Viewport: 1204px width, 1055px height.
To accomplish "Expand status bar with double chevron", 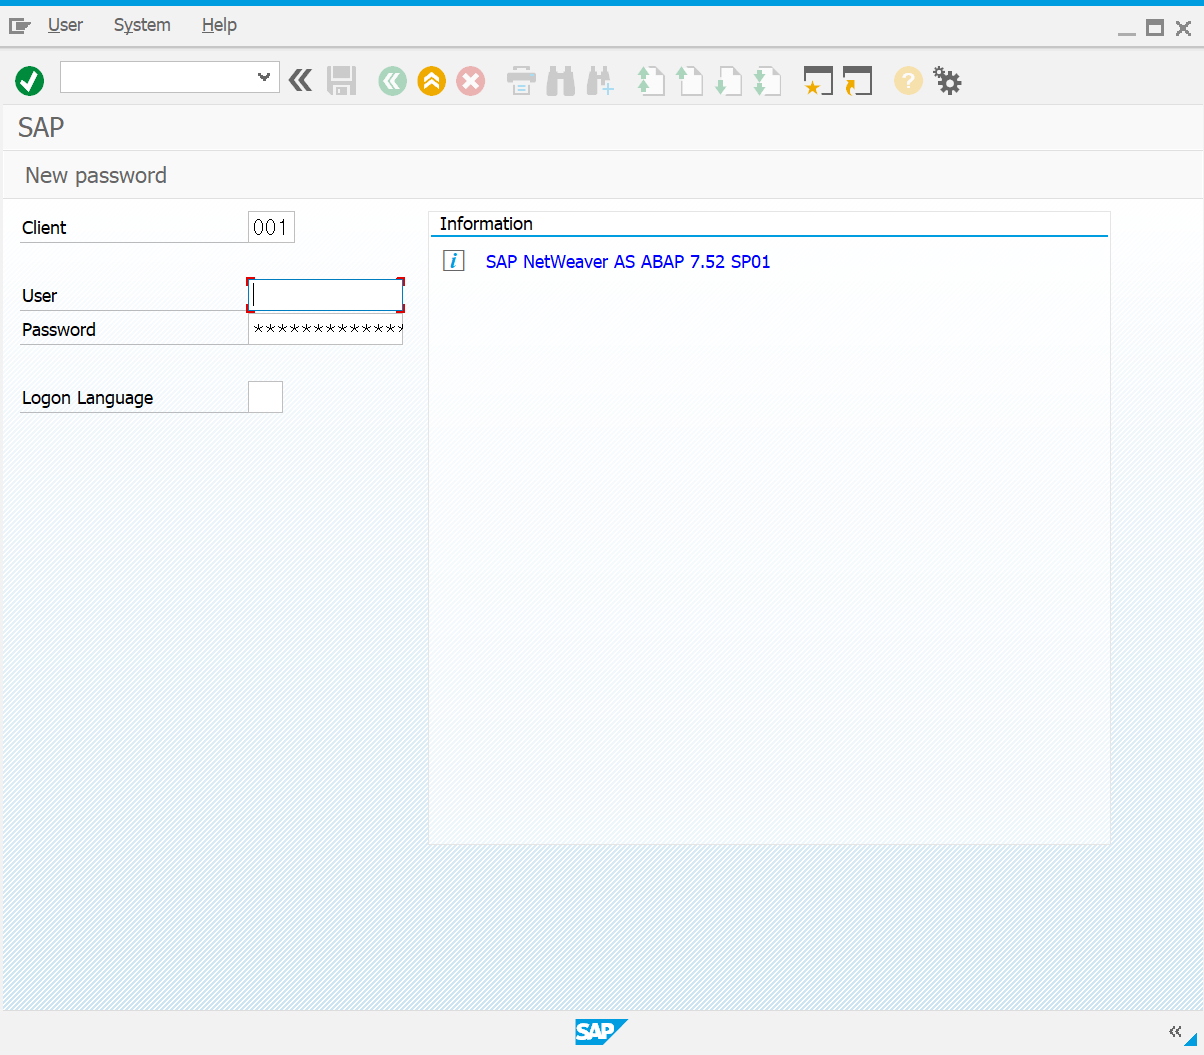I will pos(1175,1031).
